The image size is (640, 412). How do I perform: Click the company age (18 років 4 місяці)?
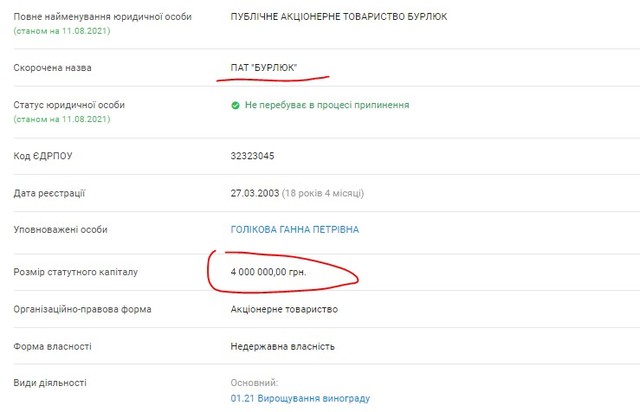pyautogui.click(x=328, y=192)
